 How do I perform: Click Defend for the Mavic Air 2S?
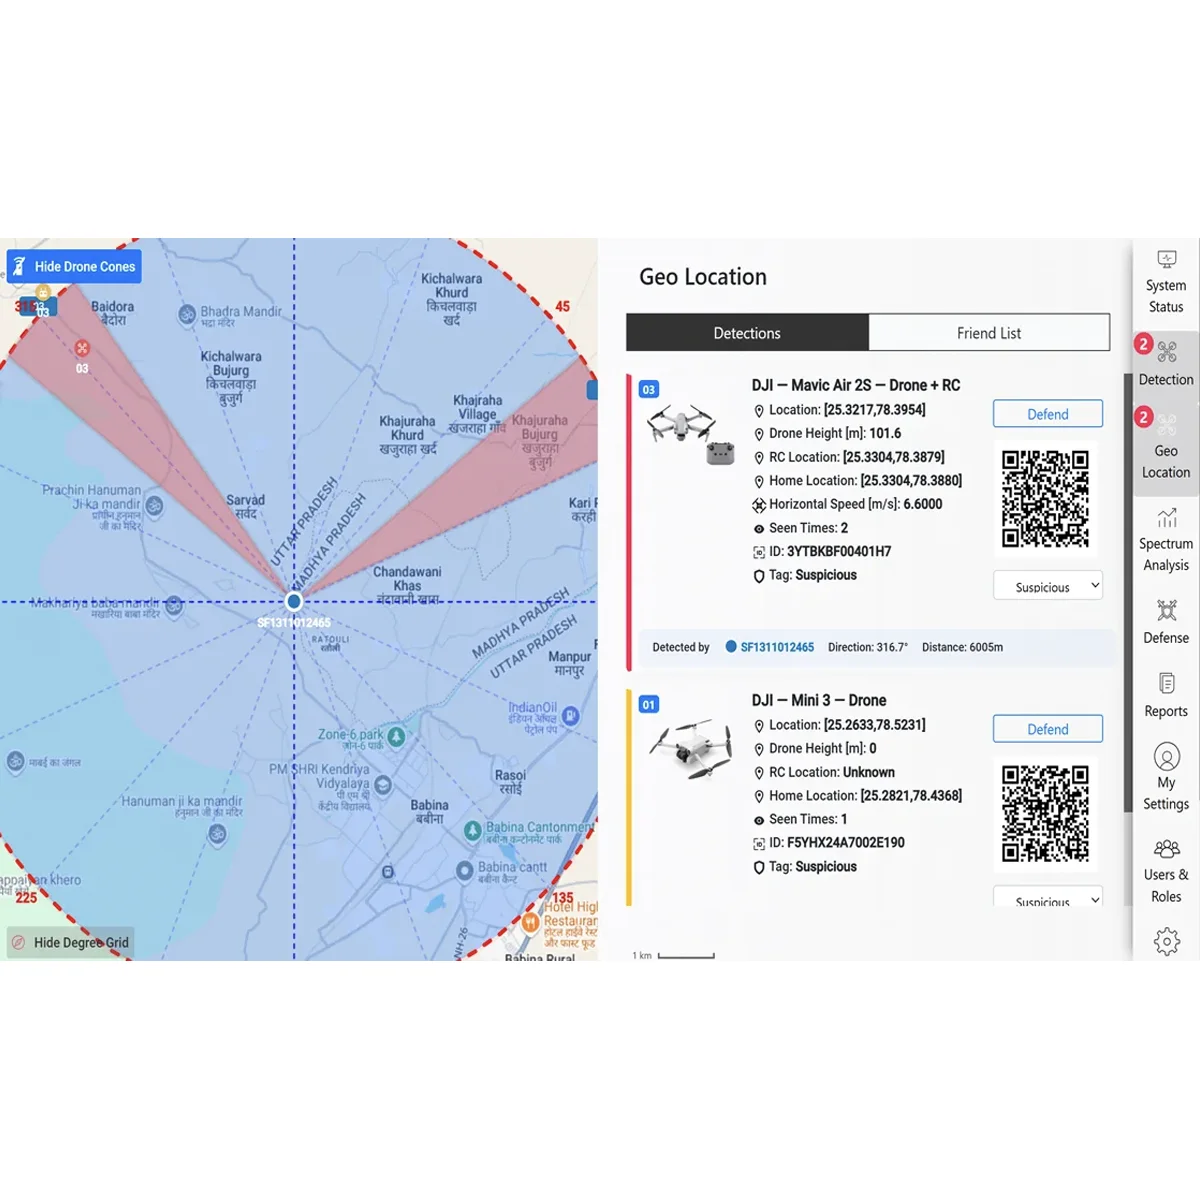click(x=1047, y=414)
